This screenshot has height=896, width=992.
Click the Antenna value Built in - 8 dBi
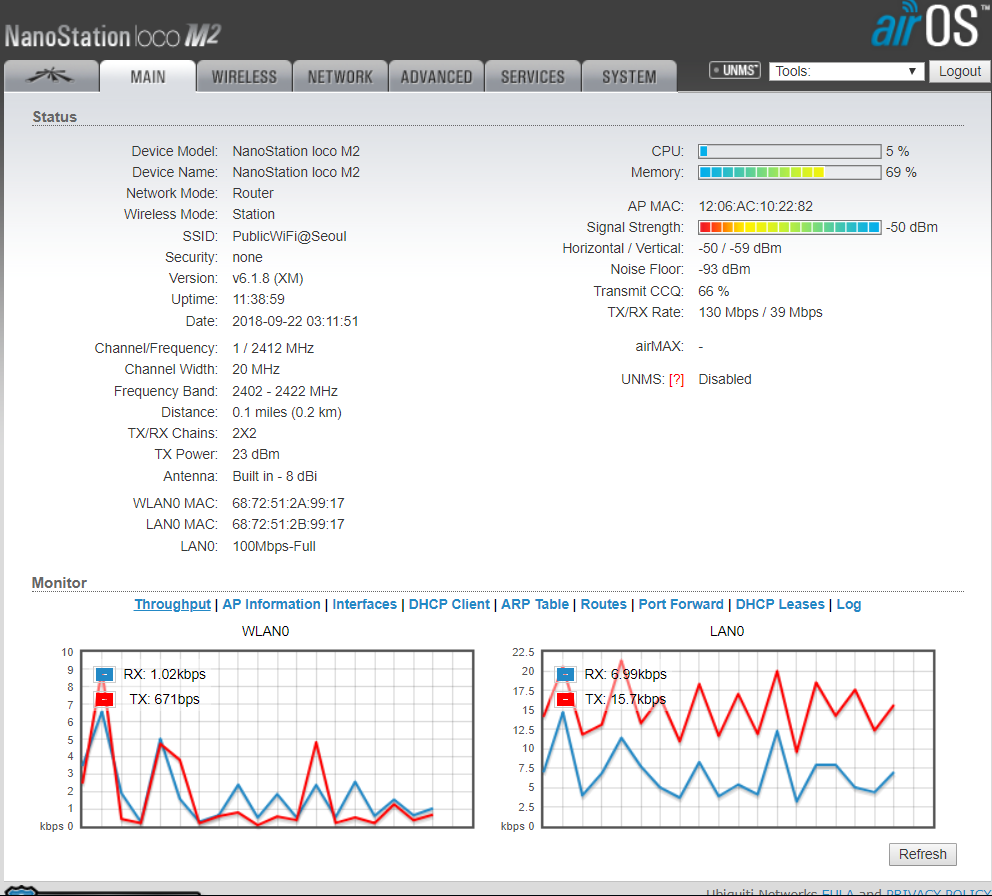coord(275,476)
